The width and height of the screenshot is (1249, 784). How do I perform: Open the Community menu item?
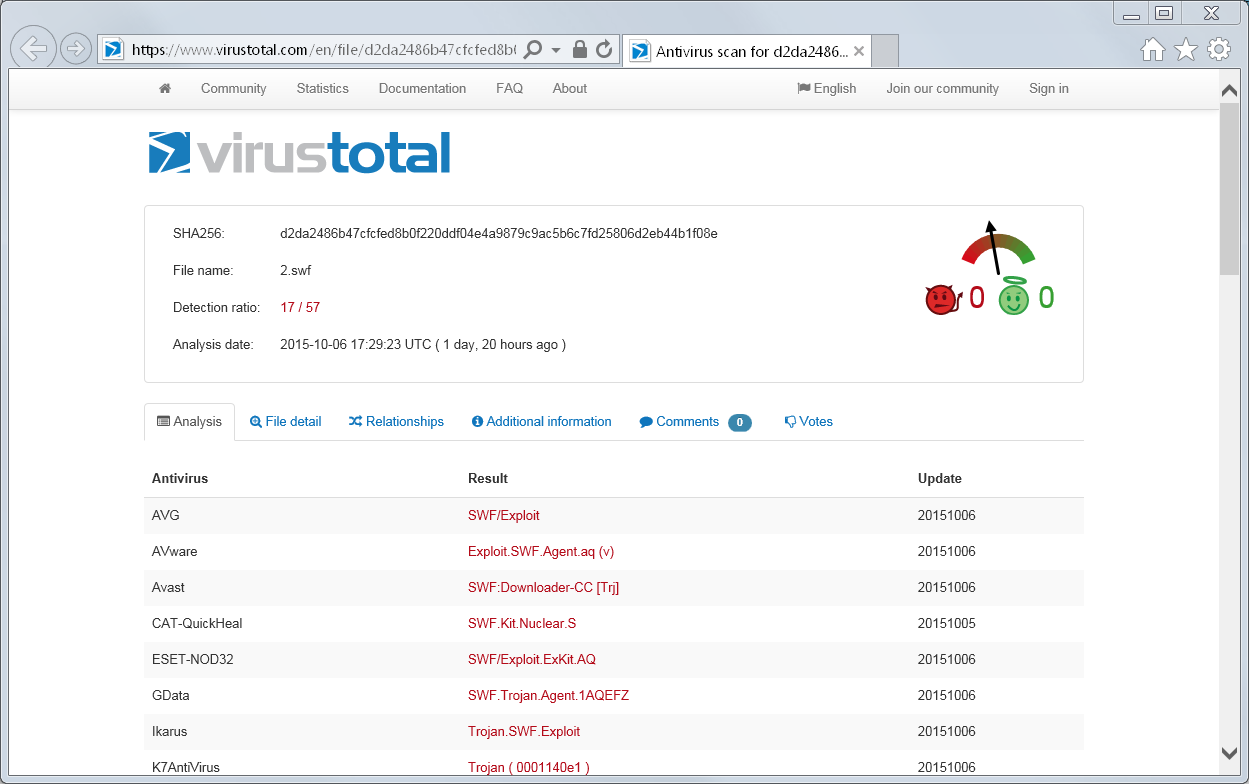pos(233,88)
